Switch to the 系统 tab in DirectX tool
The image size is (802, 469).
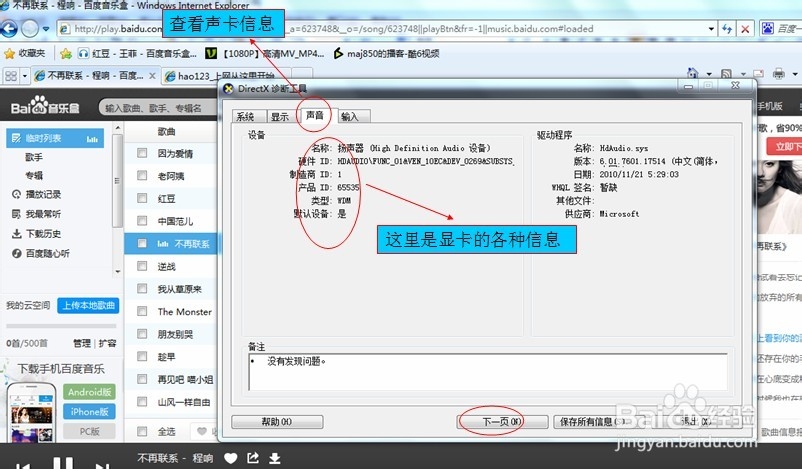249,116
